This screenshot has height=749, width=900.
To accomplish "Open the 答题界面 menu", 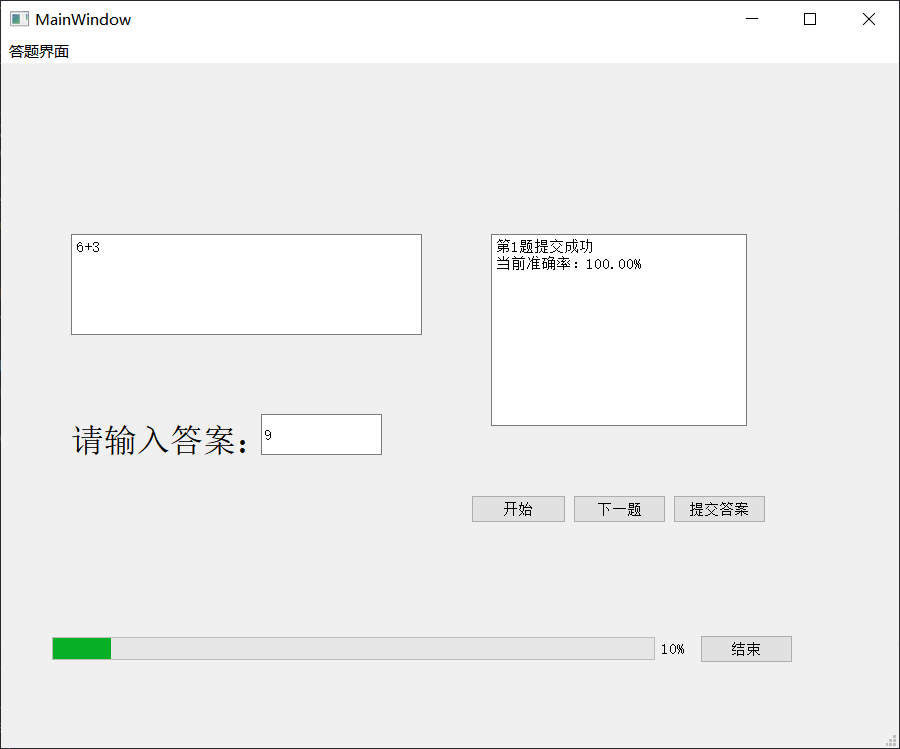I will [x=38, y=50].
